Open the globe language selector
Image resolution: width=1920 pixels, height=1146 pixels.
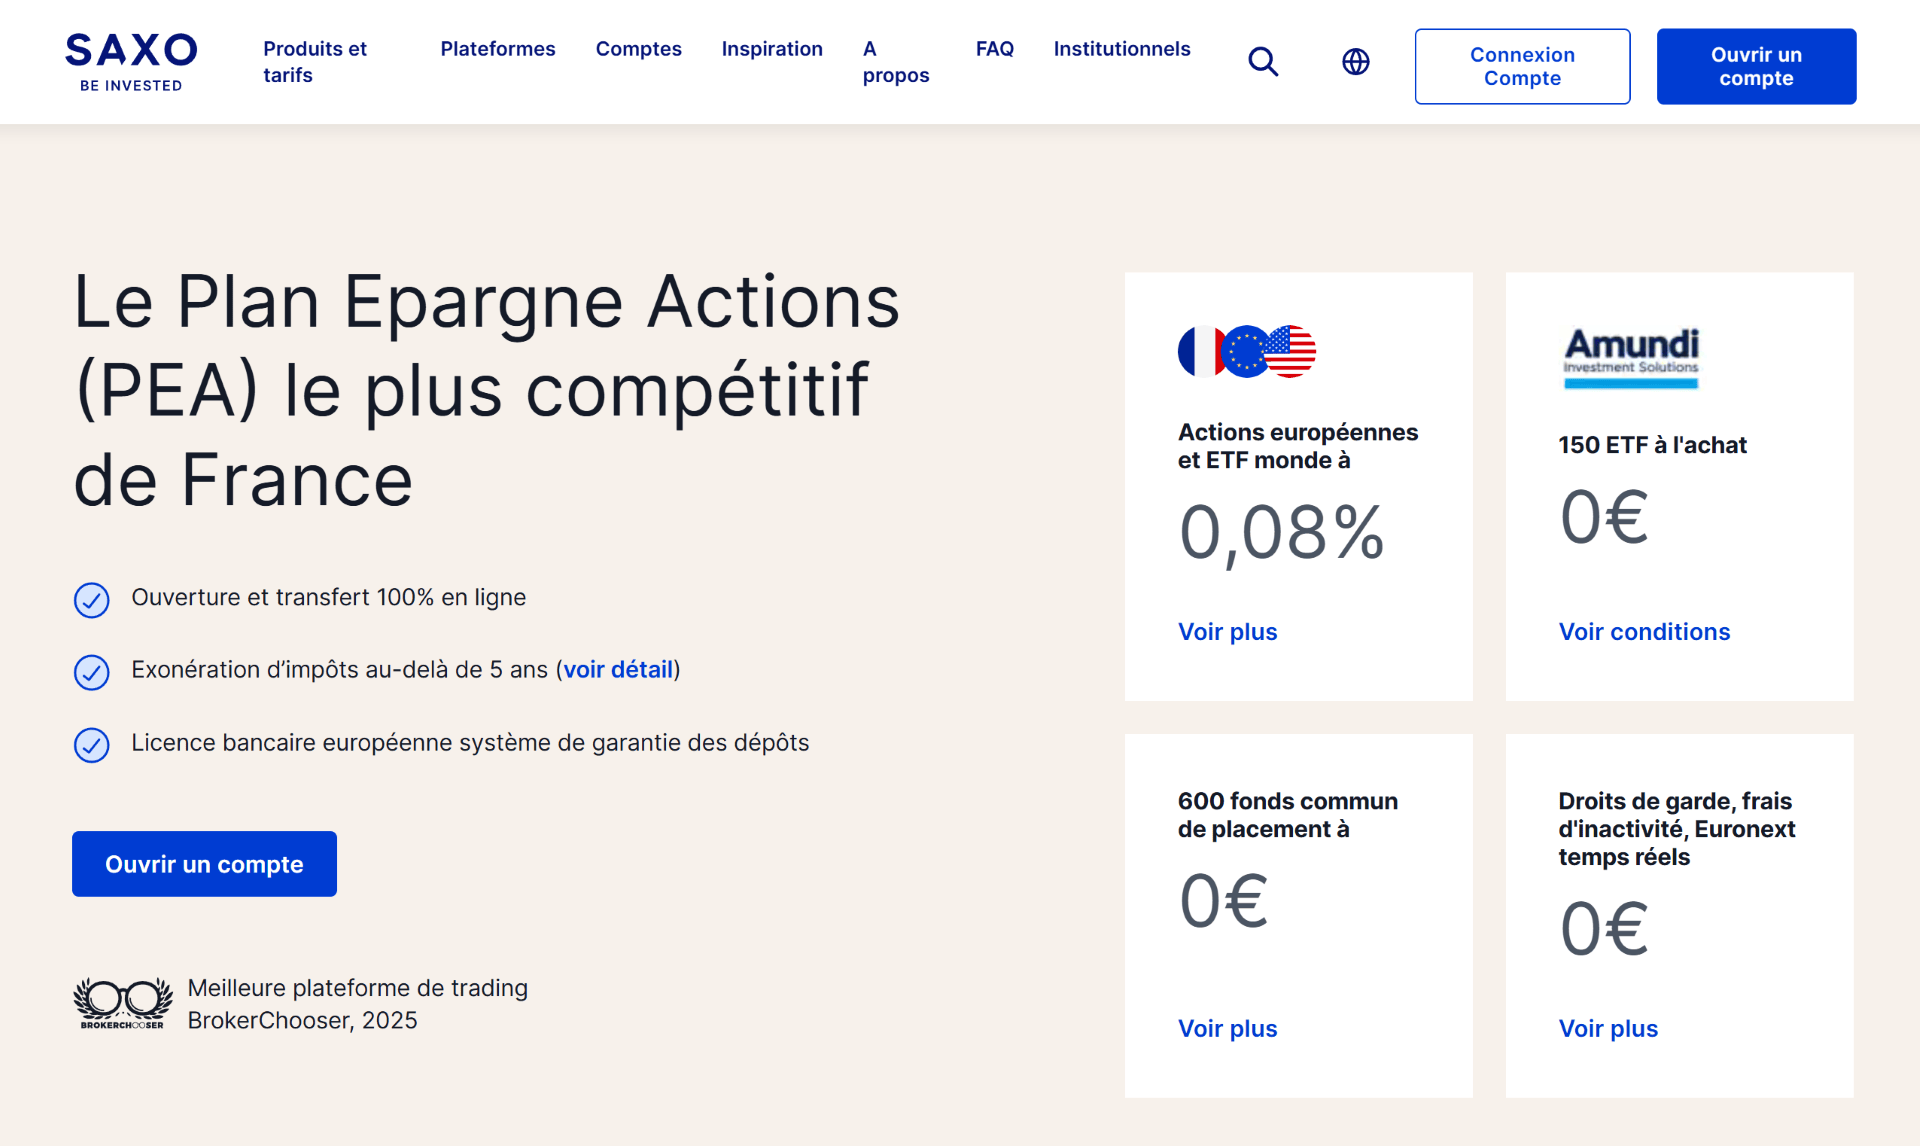tap(1355, 62)
